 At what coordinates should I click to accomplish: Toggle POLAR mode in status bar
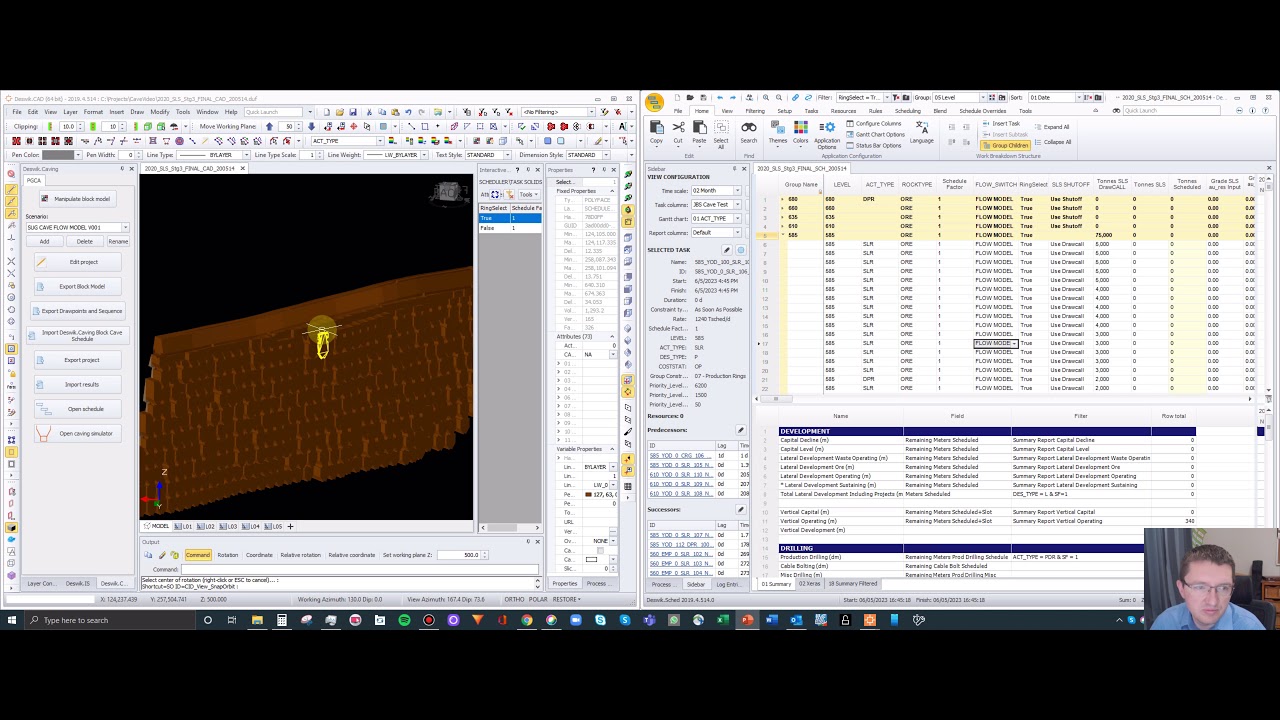[x=538, y=599]
